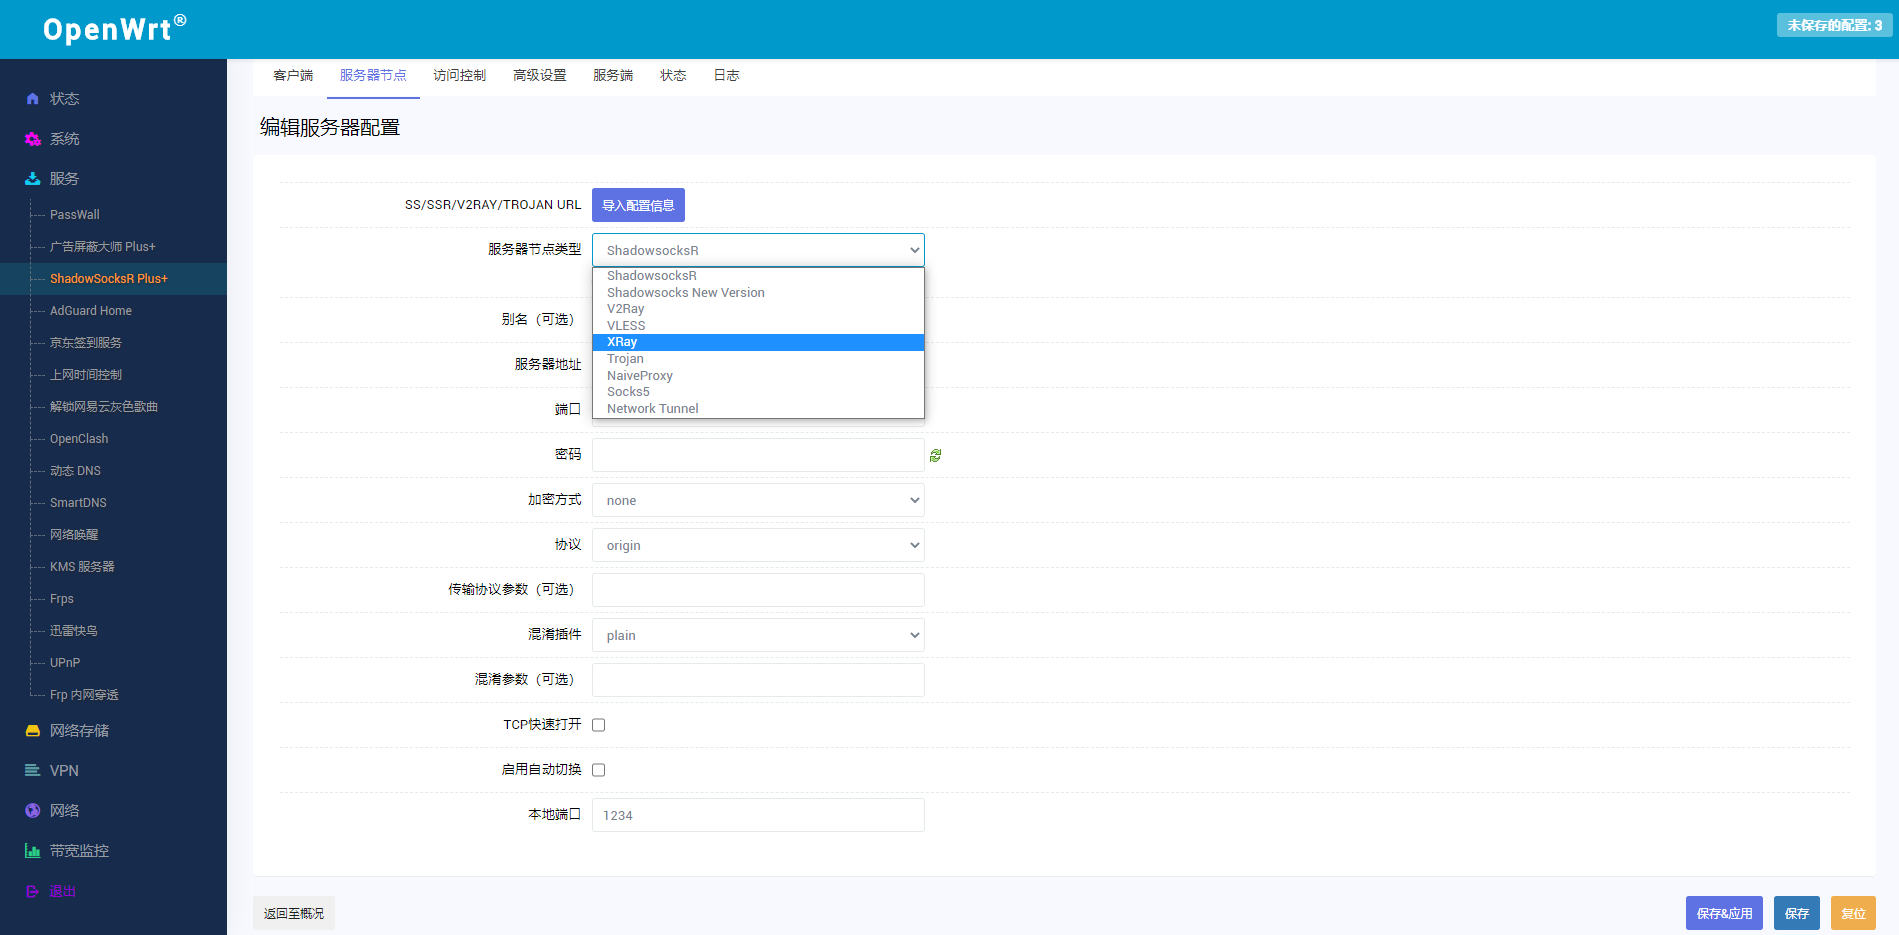The image size is (1899, 935).
Task: Open the 服务器节点类型 dropdown
Action: pos(758,250)
